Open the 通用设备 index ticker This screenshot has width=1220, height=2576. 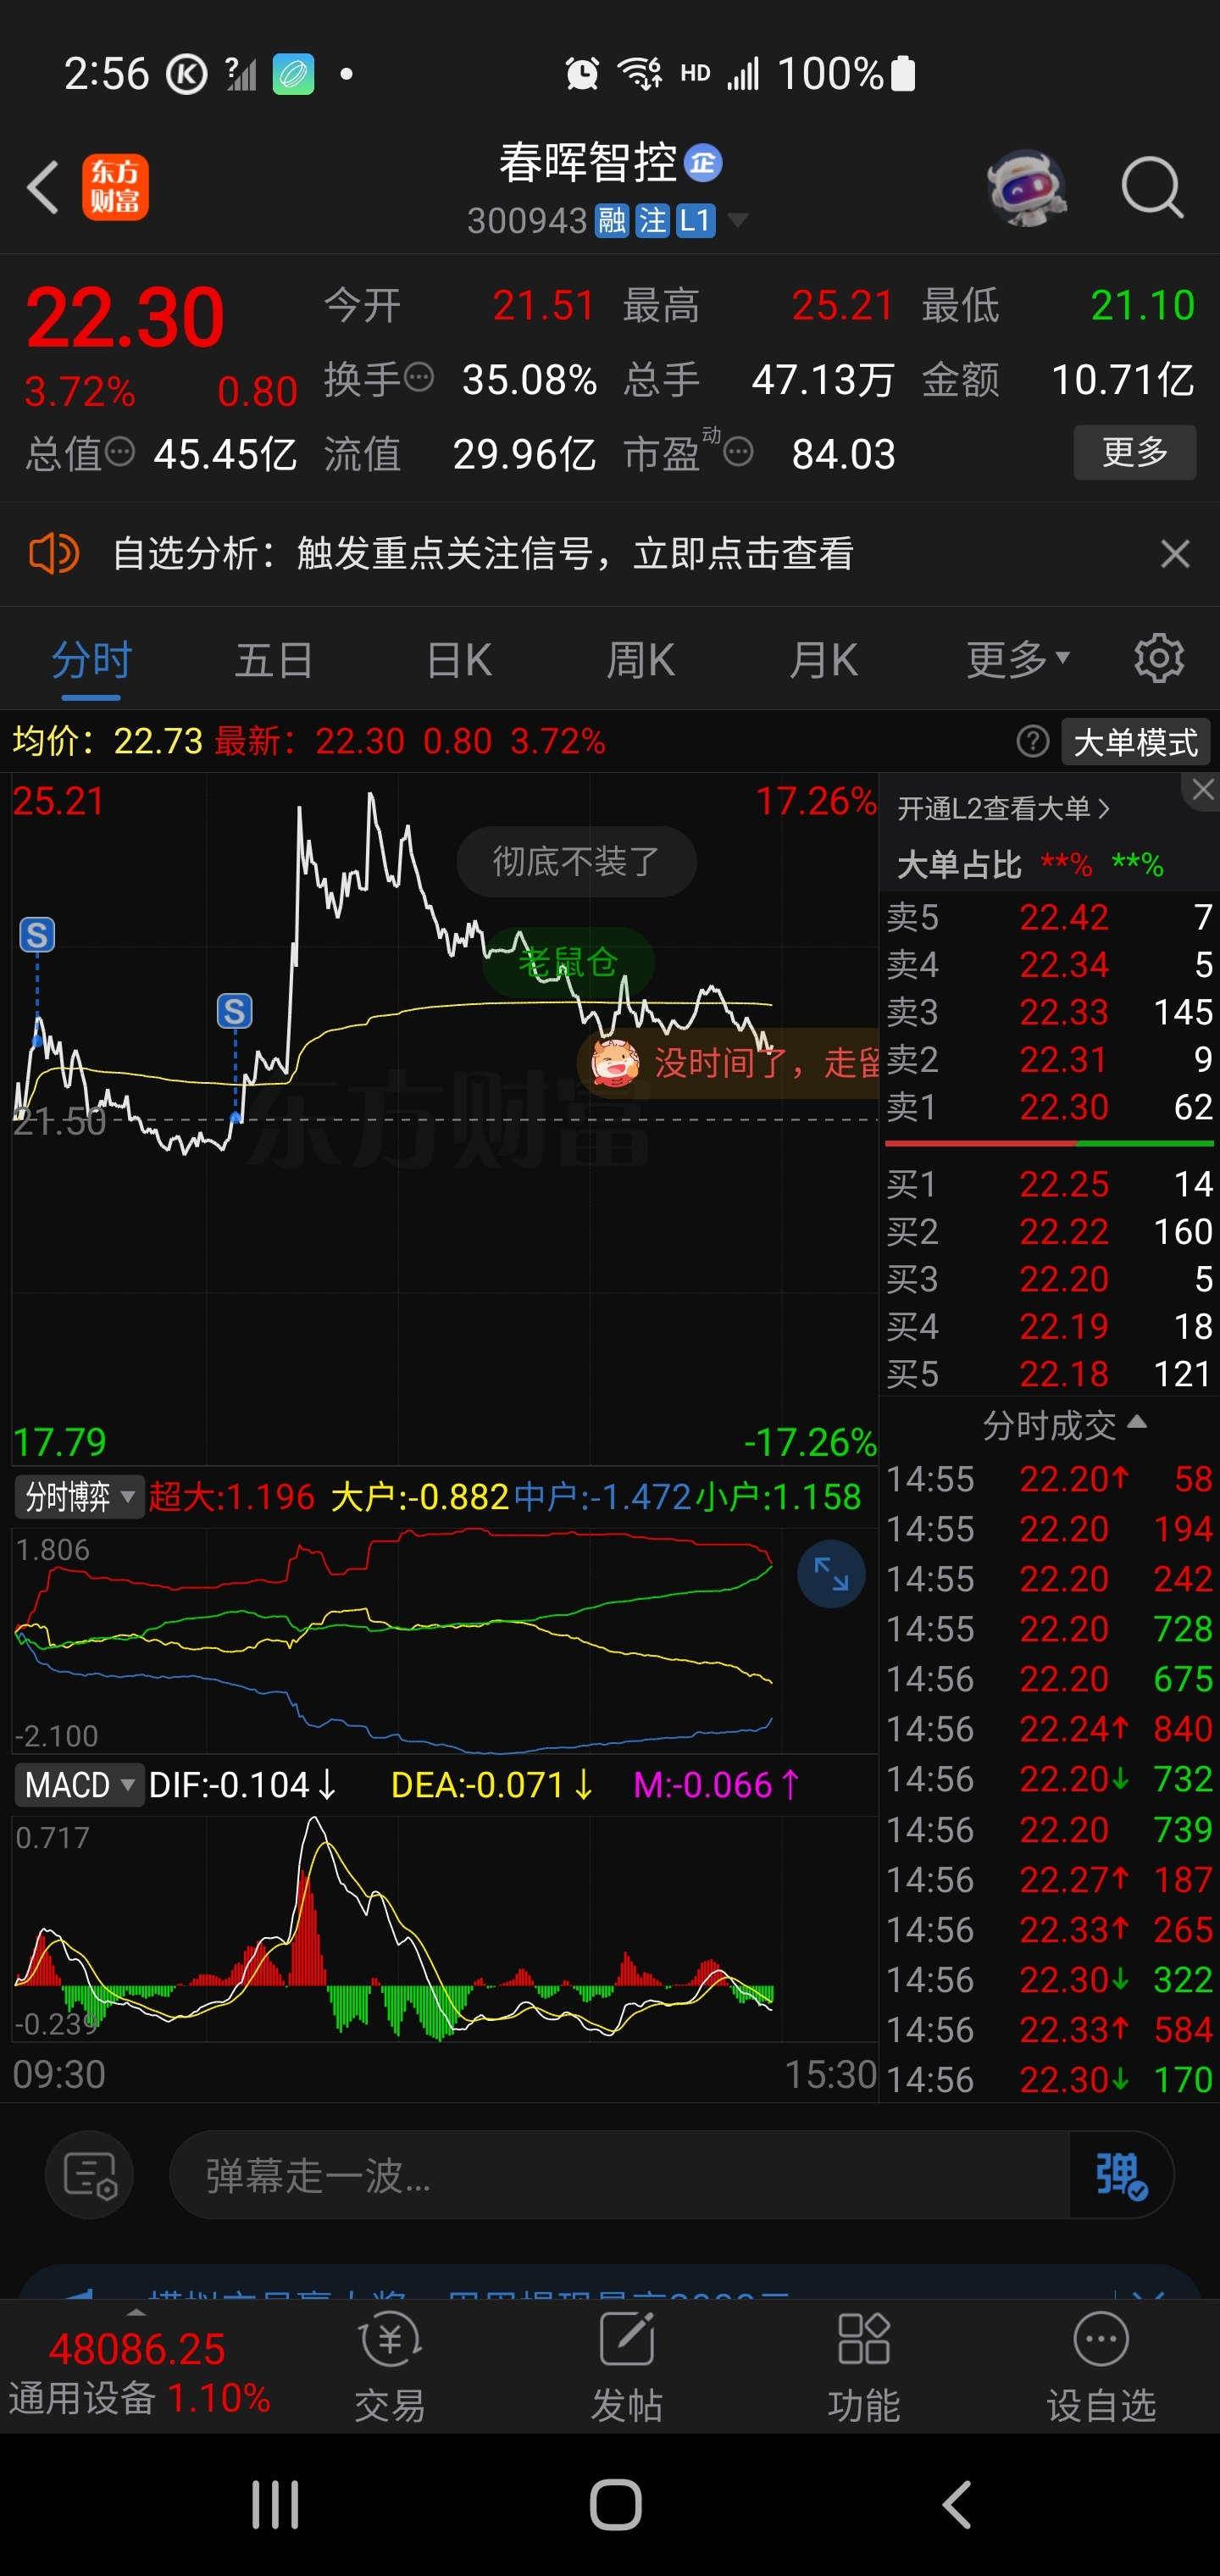139,2371
